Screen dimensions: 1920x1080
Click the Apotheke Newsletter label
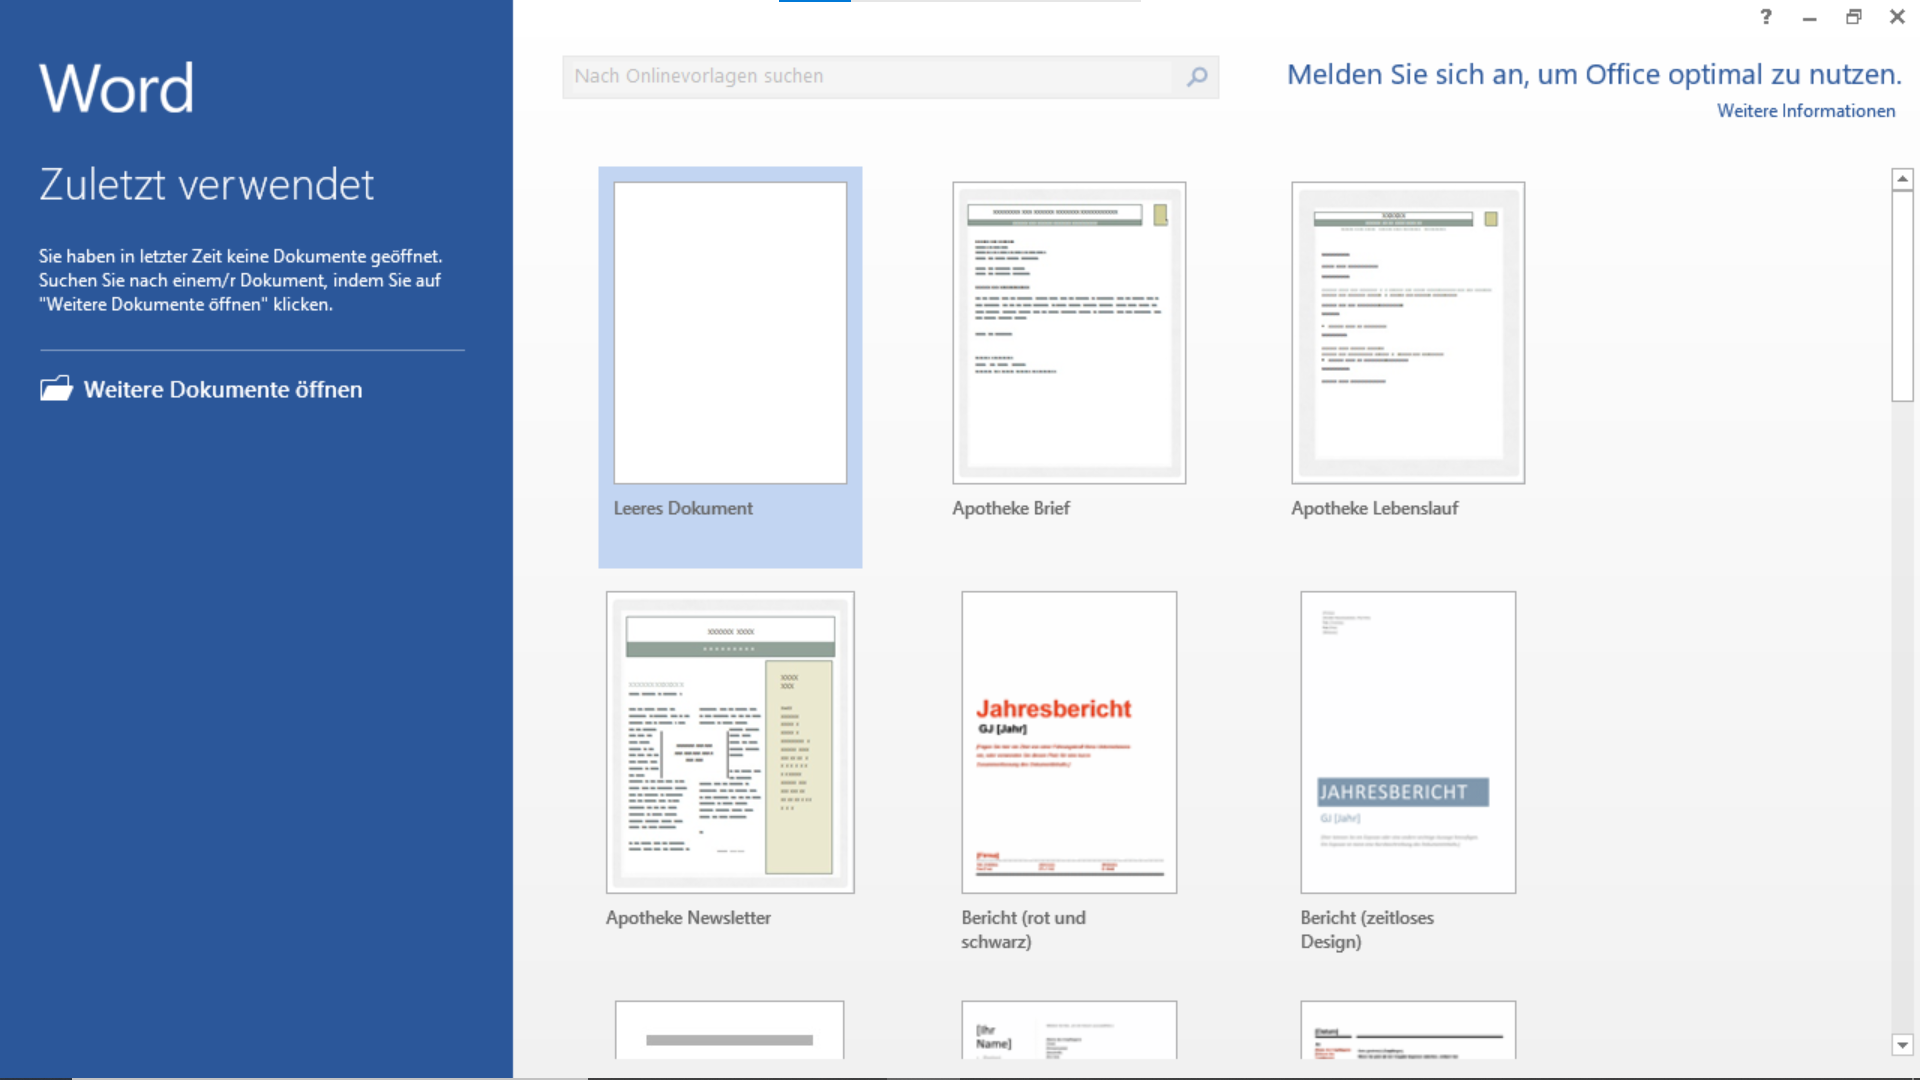tap(688, 918)
